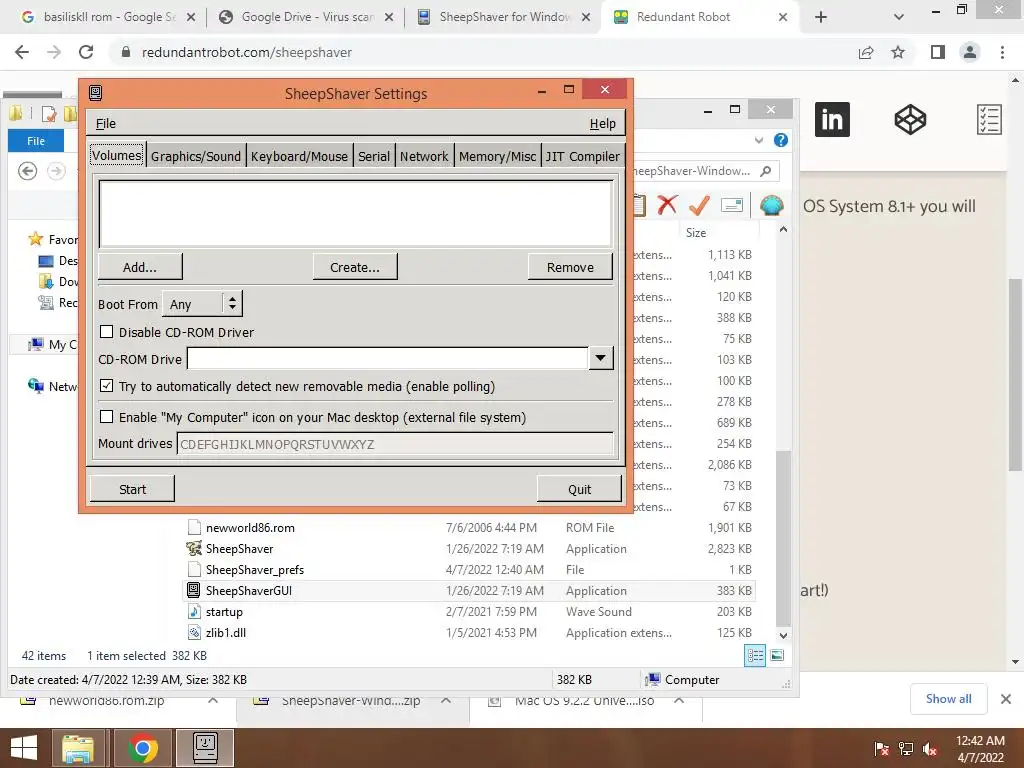Click the orange checkmark icon in Explorer
This screenshot has width=1024, height=768.
click(699, 205)
